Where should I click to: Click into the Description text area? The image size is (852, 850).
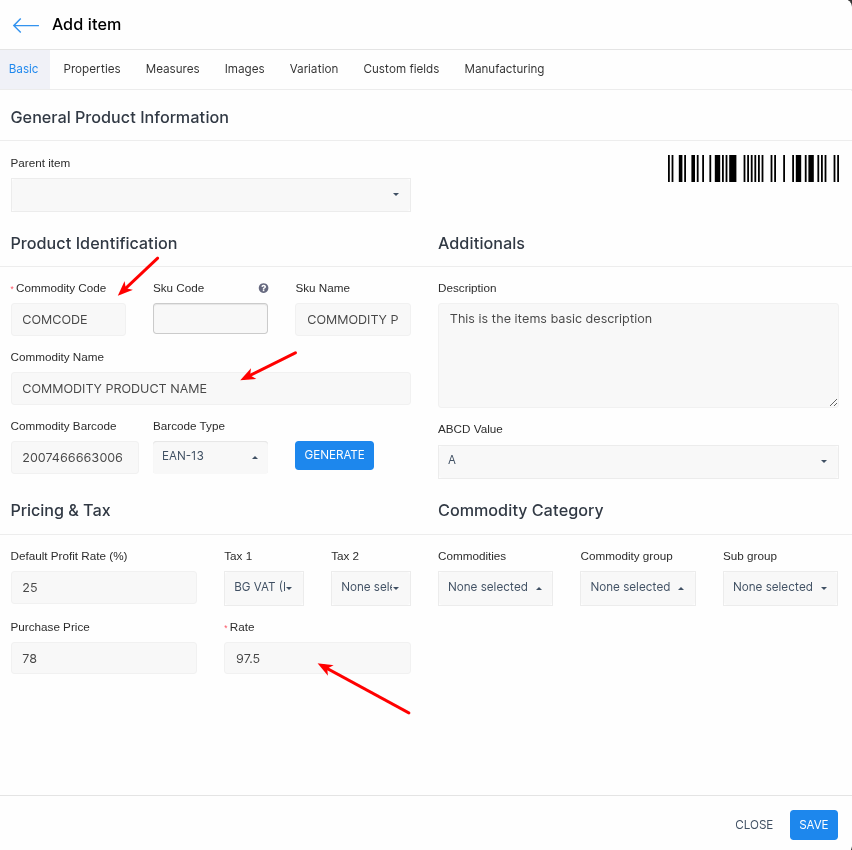pos(638,355)
